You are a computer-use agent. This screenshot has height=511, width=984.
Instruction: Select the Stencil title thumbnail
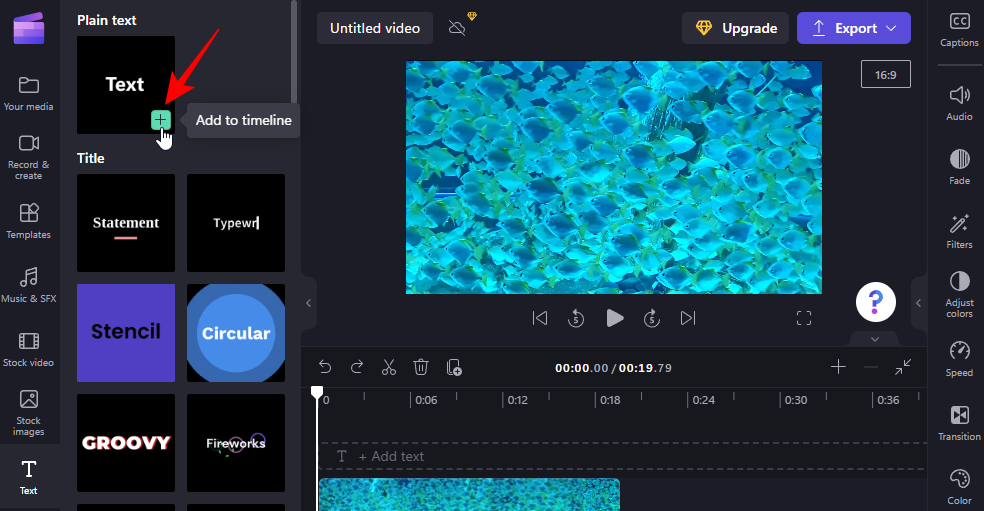(x=126, y=333)
